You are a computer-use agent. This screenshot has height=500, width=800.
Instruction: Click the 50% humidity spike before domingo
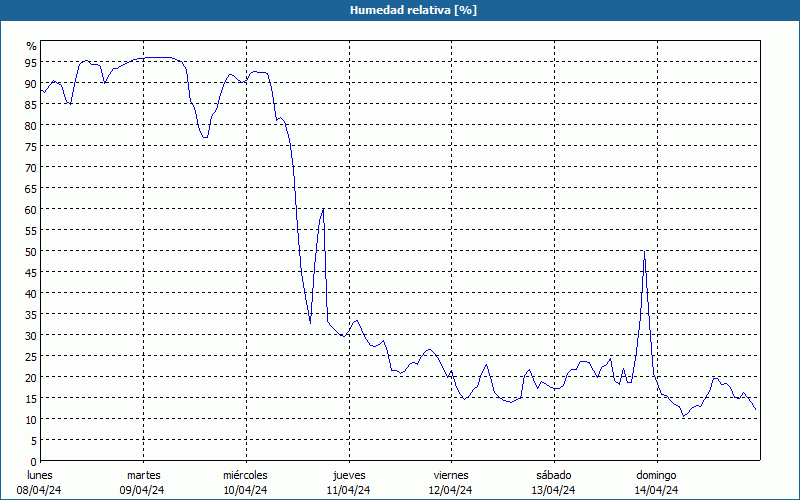[x=644, y=252]
